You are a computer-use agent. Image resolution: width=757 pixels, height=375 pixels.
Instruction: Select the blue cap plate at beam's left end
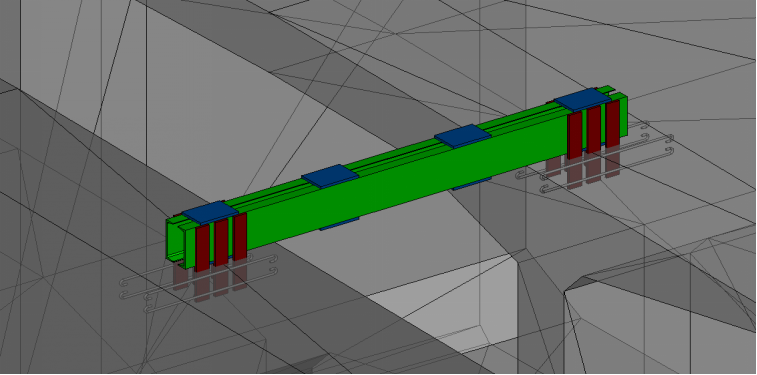pyautogui.click(x=210, y=213)
